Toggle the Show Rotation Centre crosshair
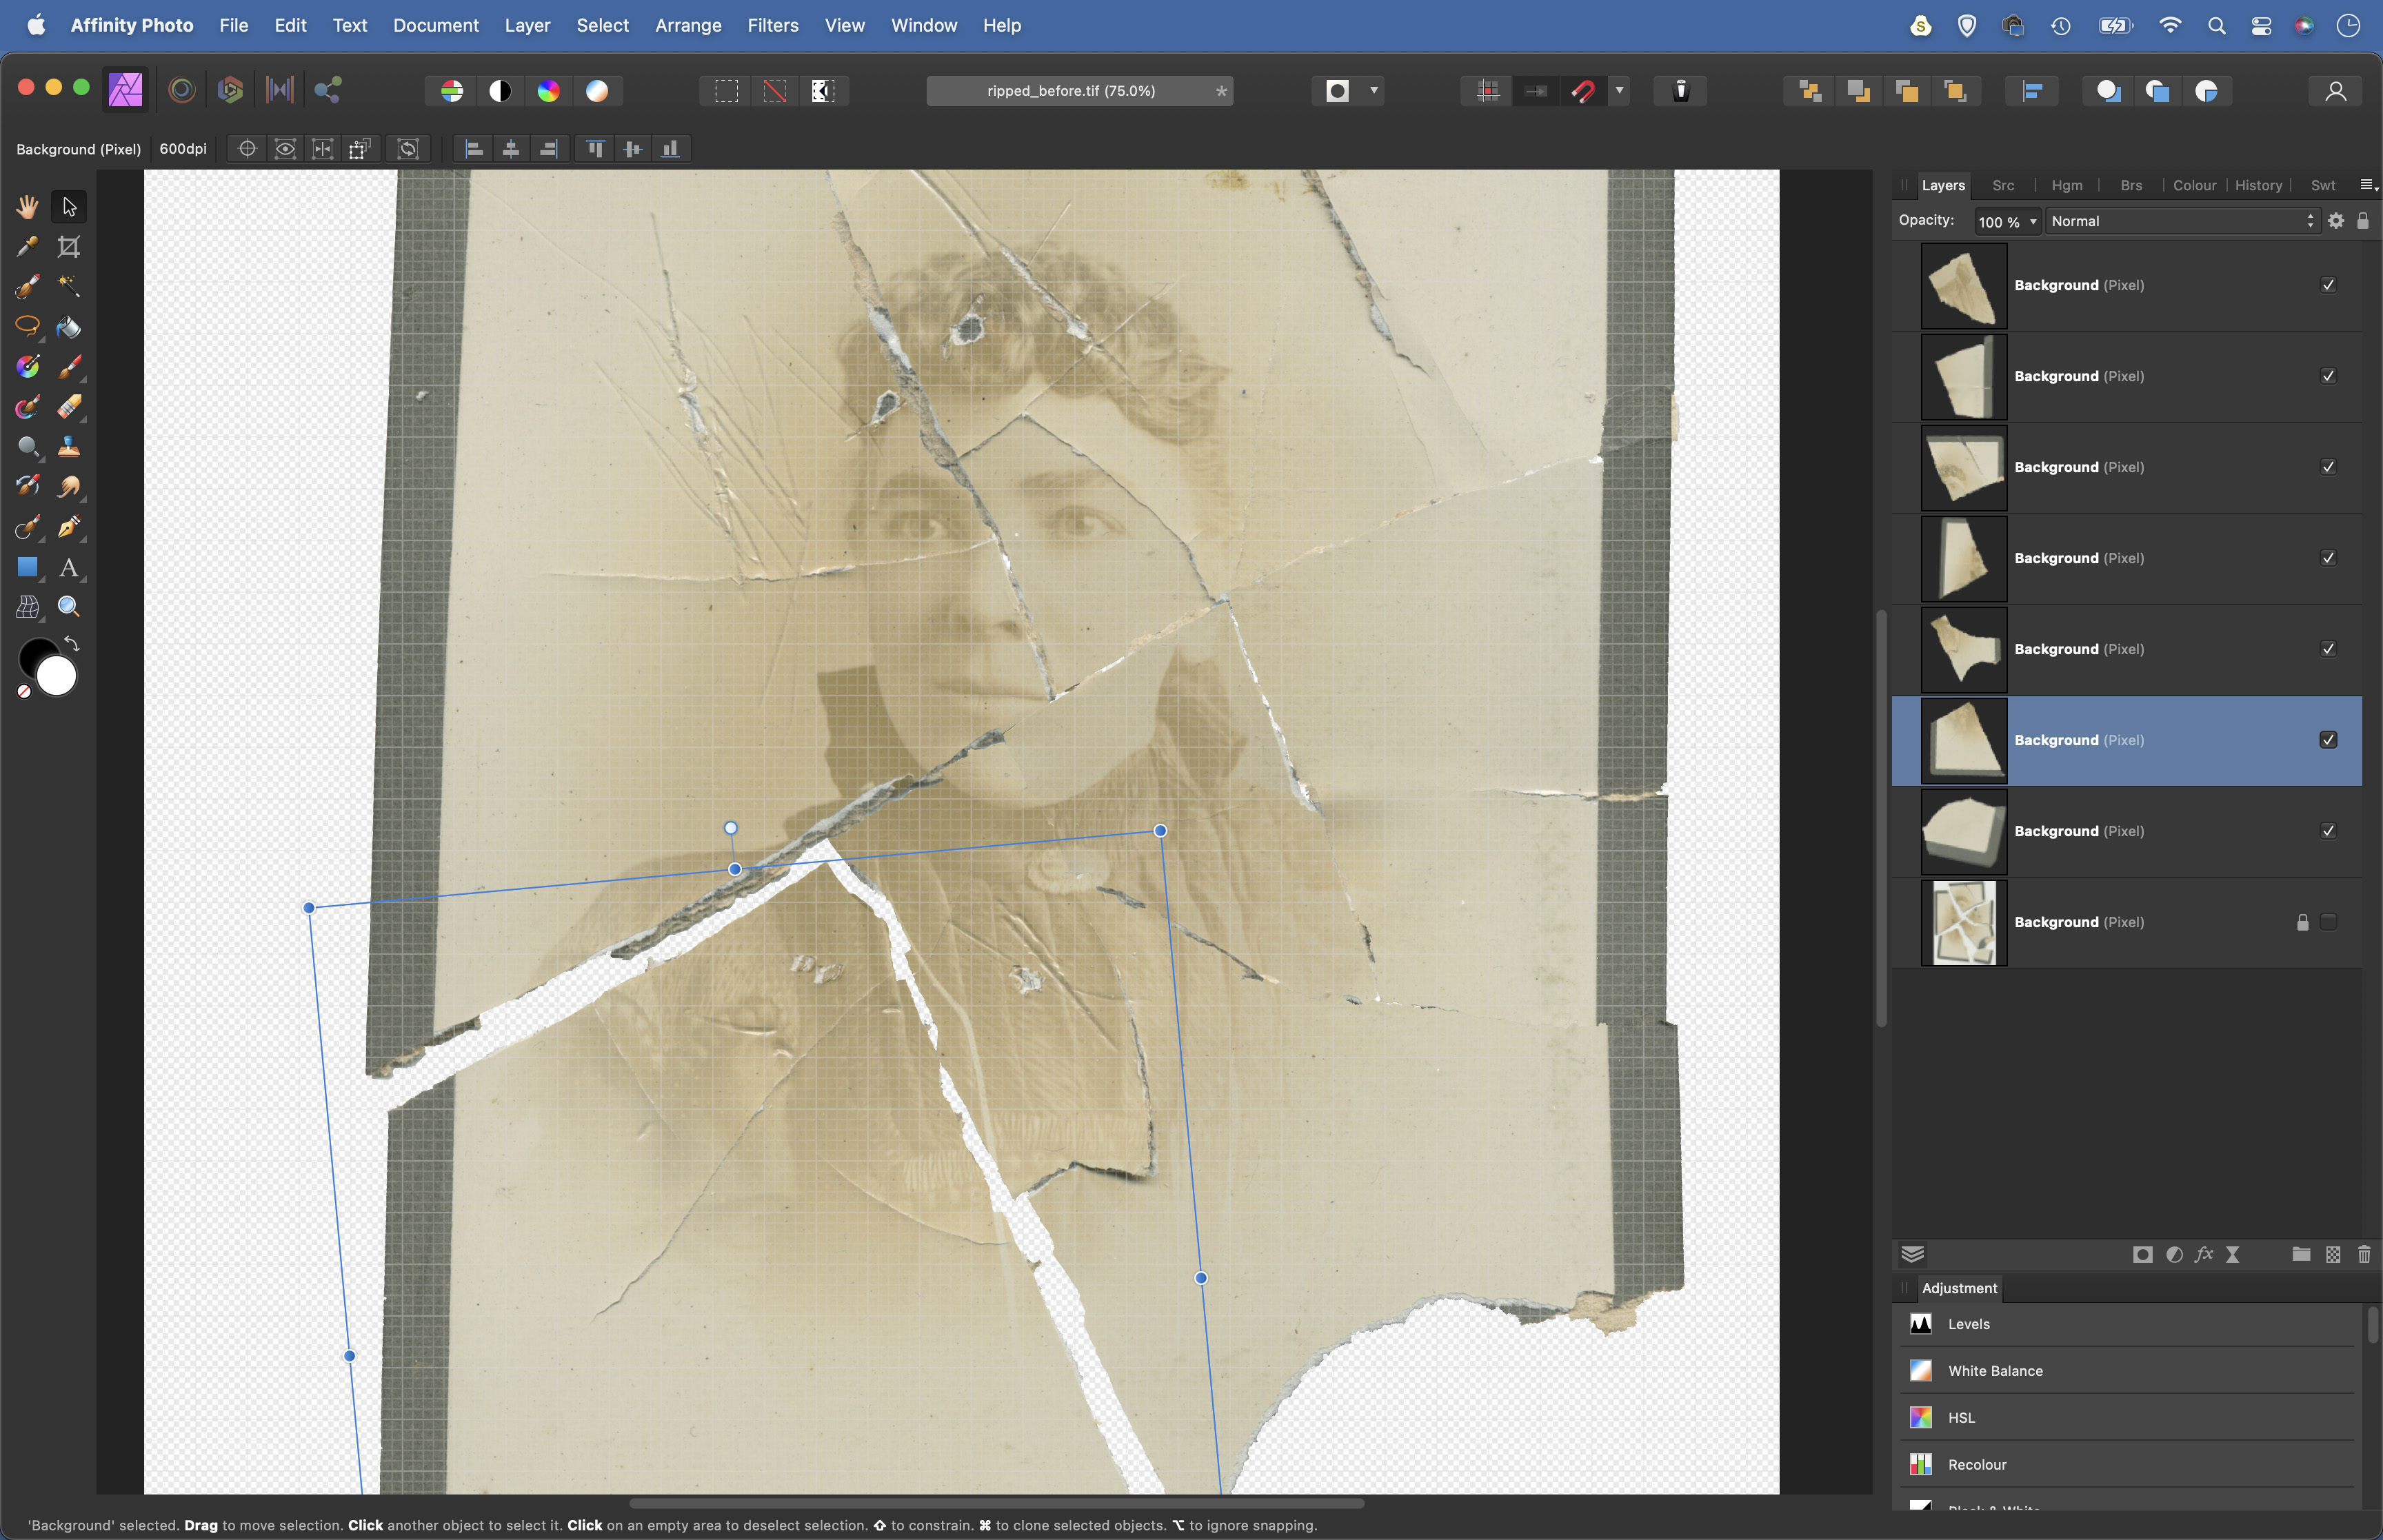 click(x=247, y=149)
